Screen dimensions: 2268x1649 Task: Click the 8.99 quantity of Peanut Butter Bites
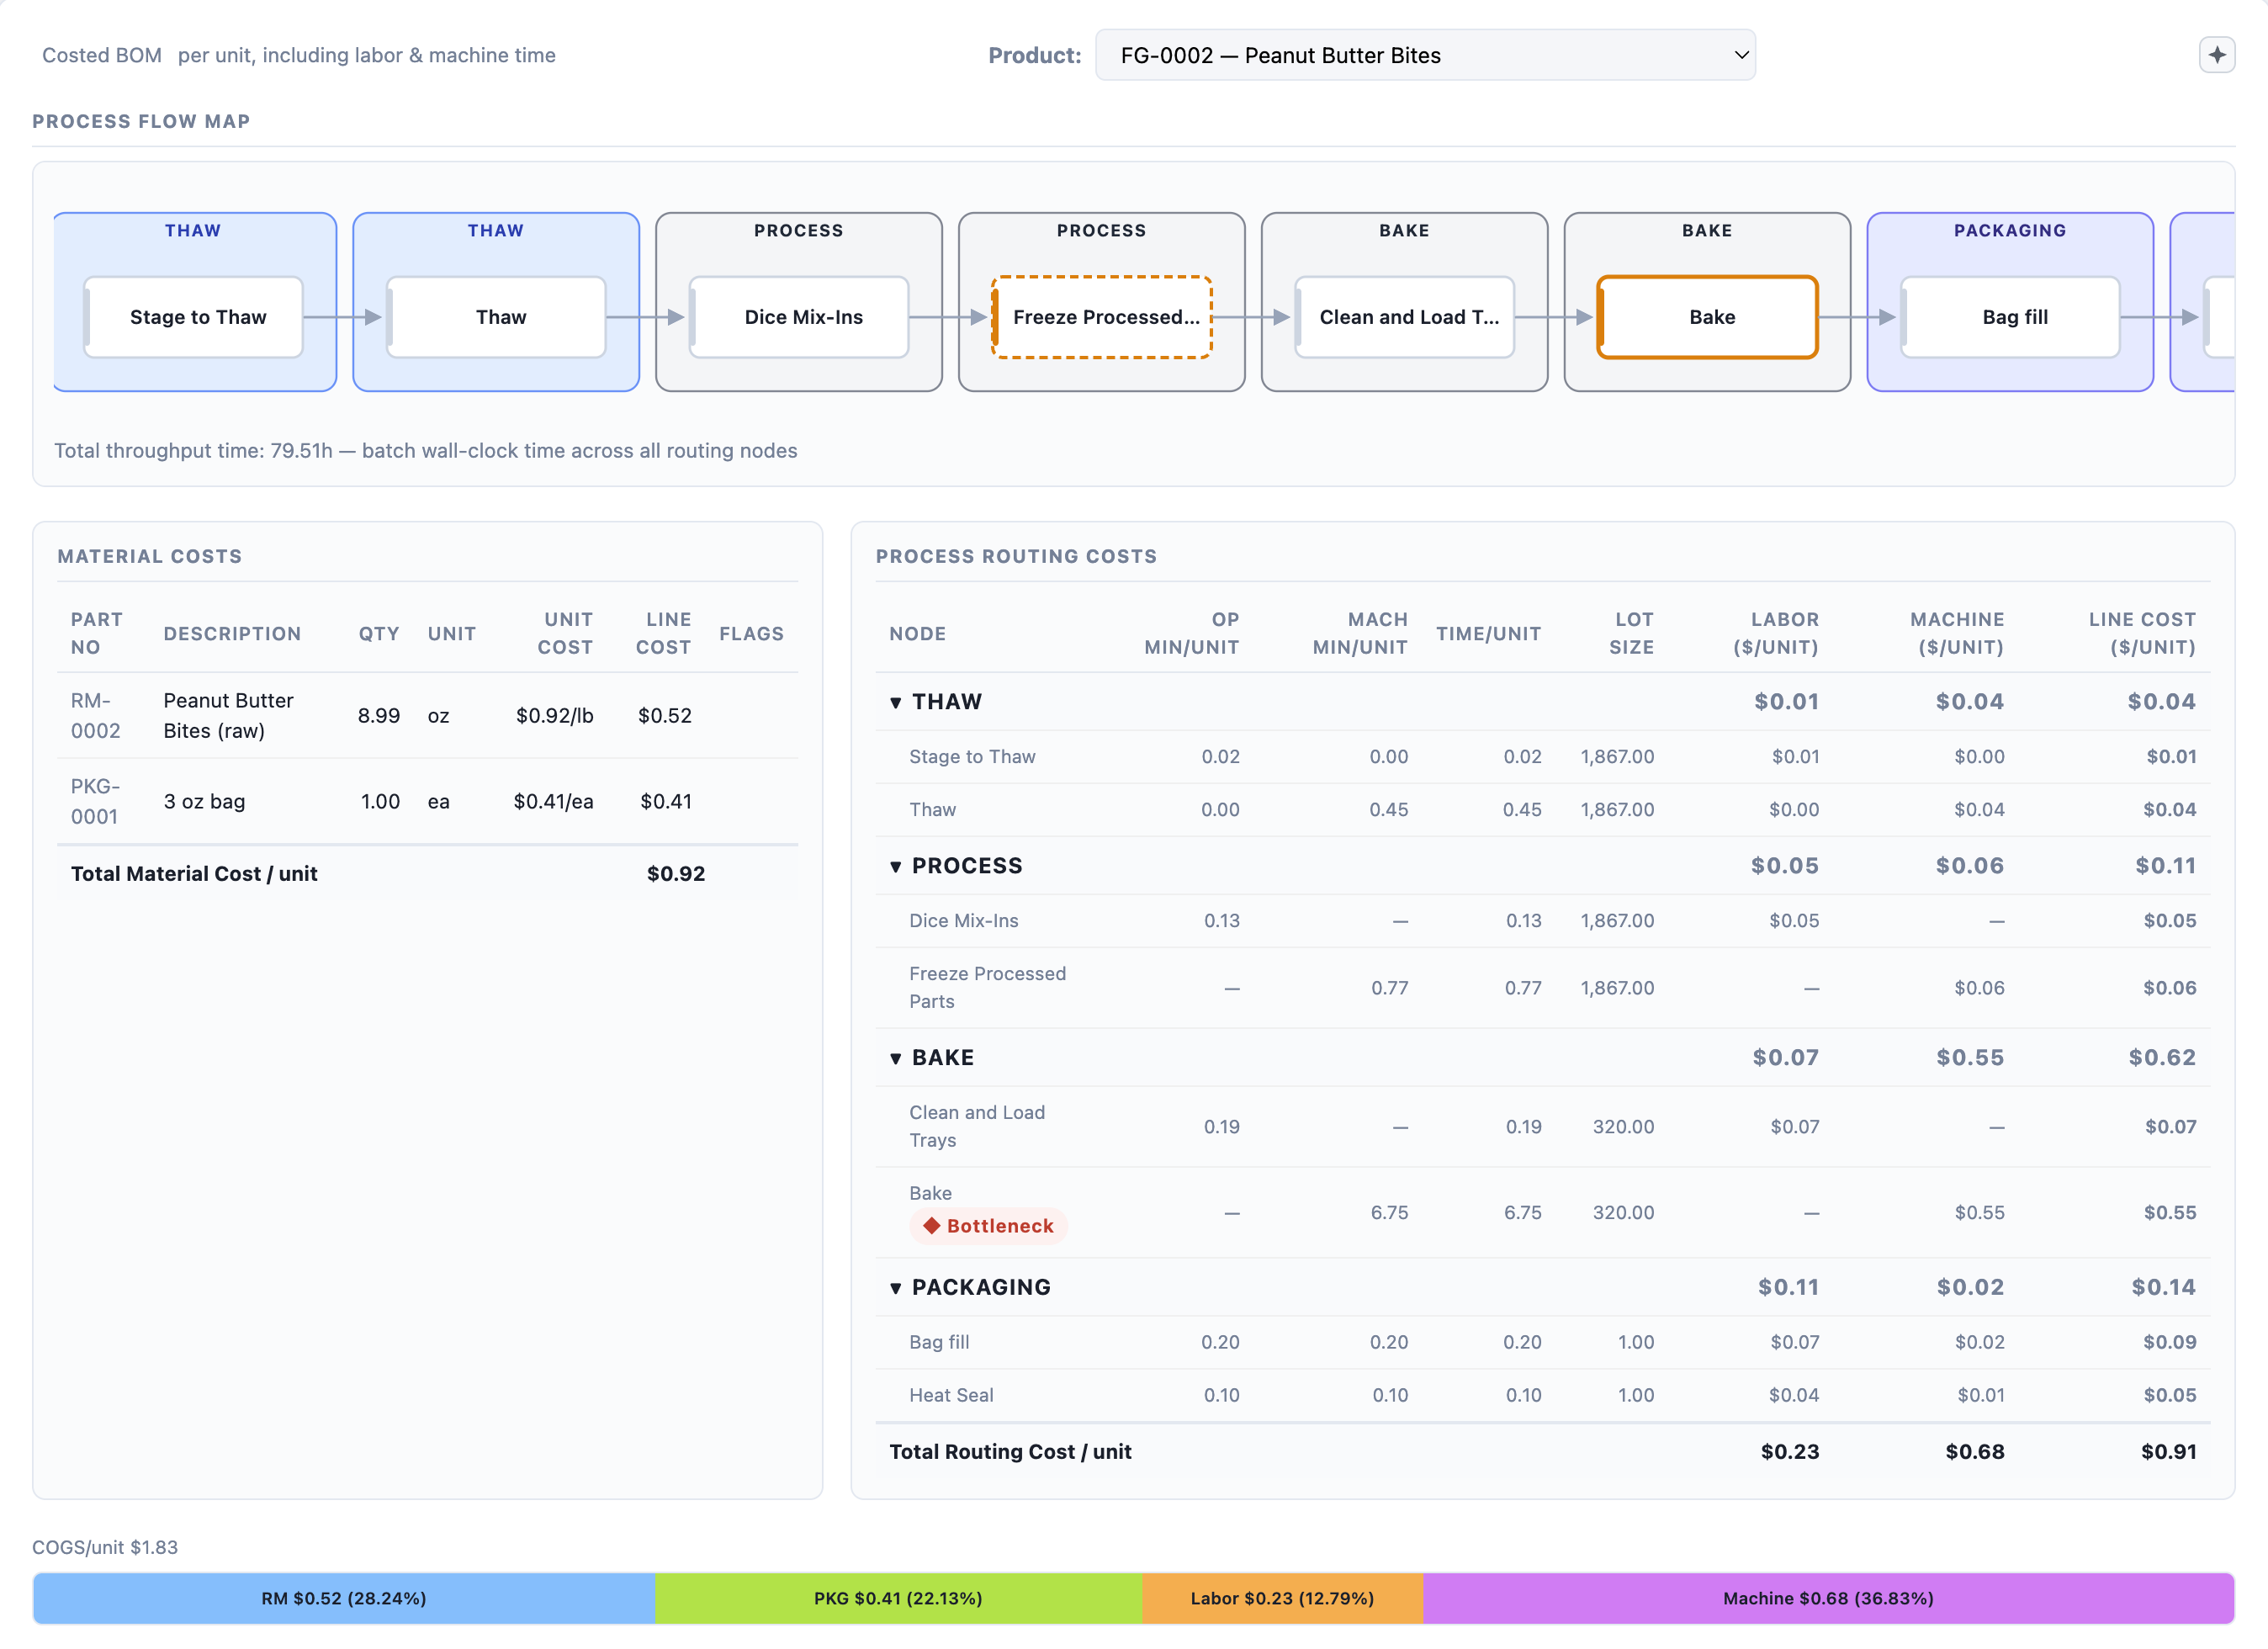tap(379, 716)
